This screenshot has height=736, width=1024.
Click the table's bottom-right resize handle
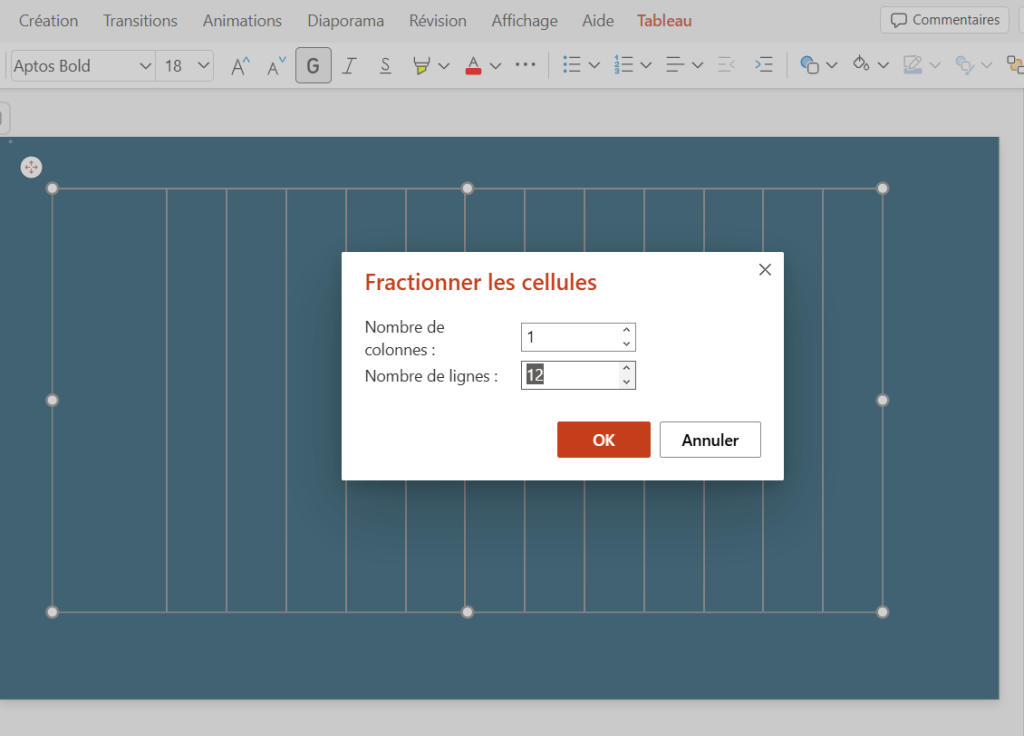882,612
